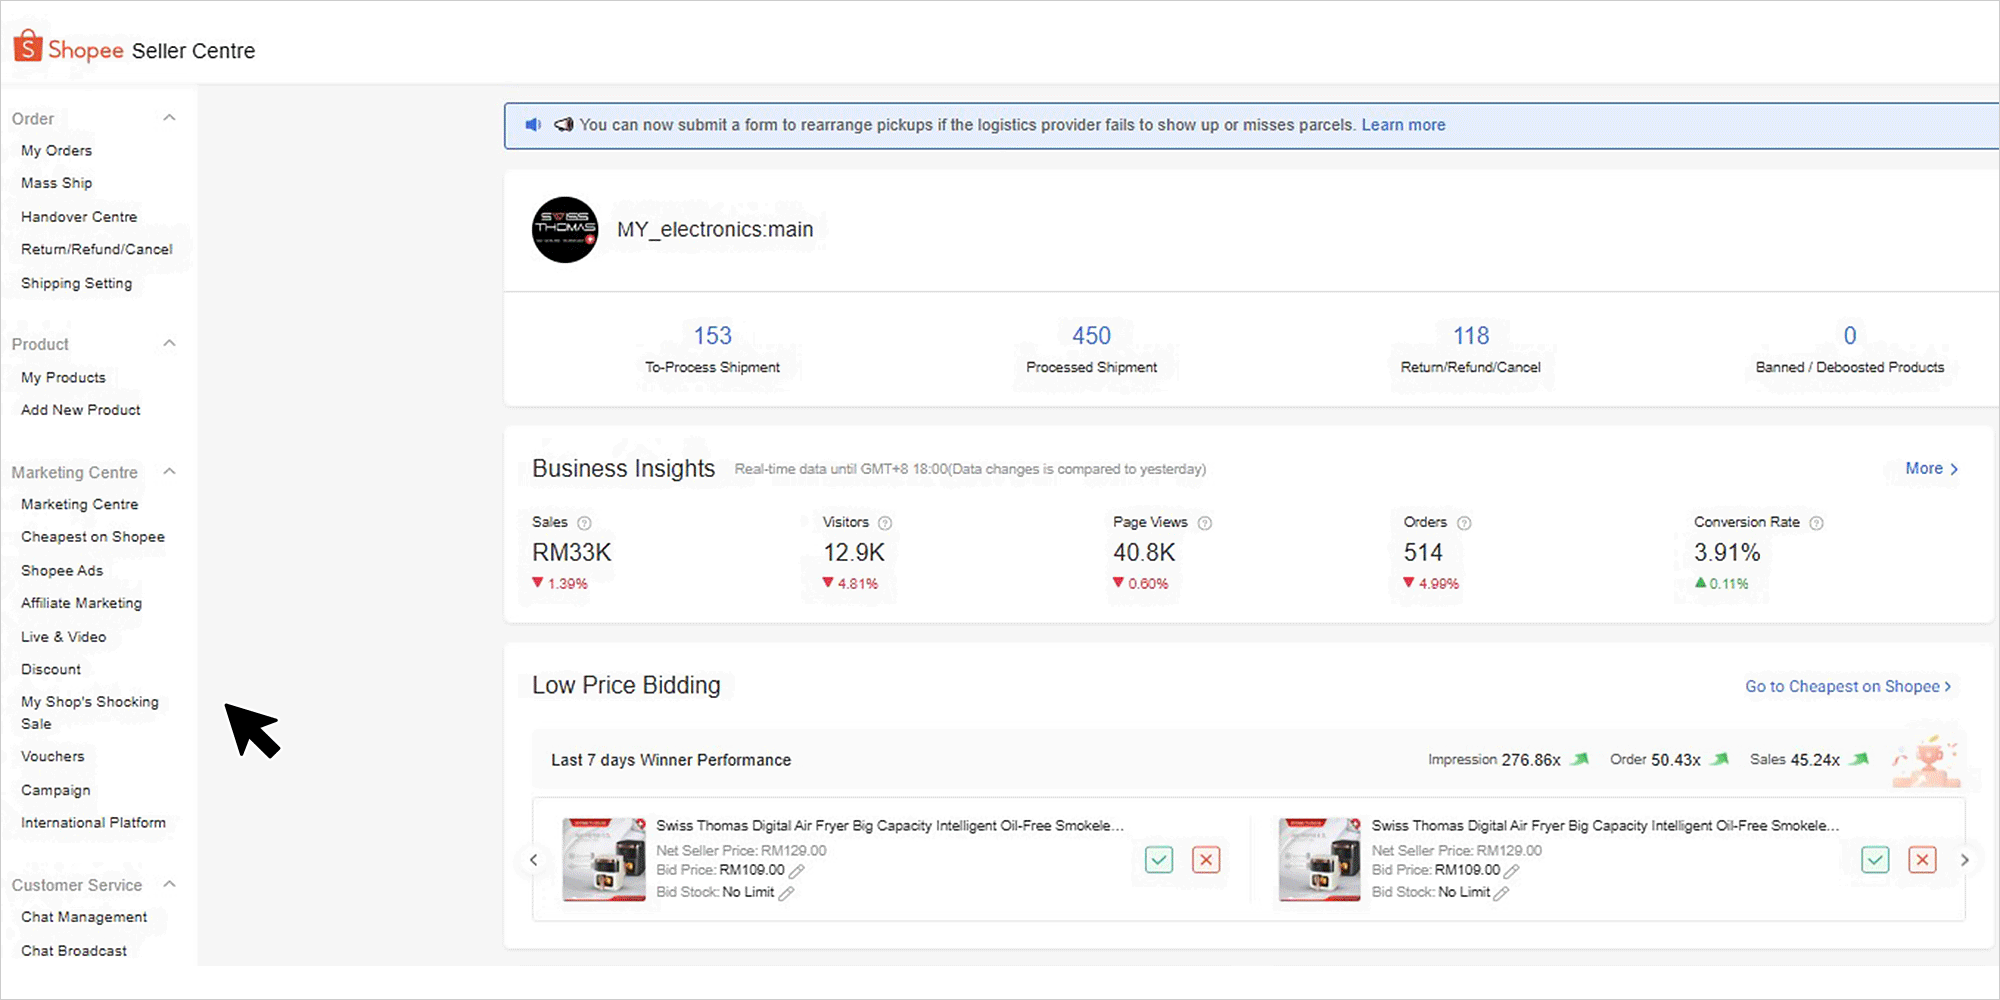
Task: Collapse the Marketing Centre sidebar section
Action: [x=169, y=472]
